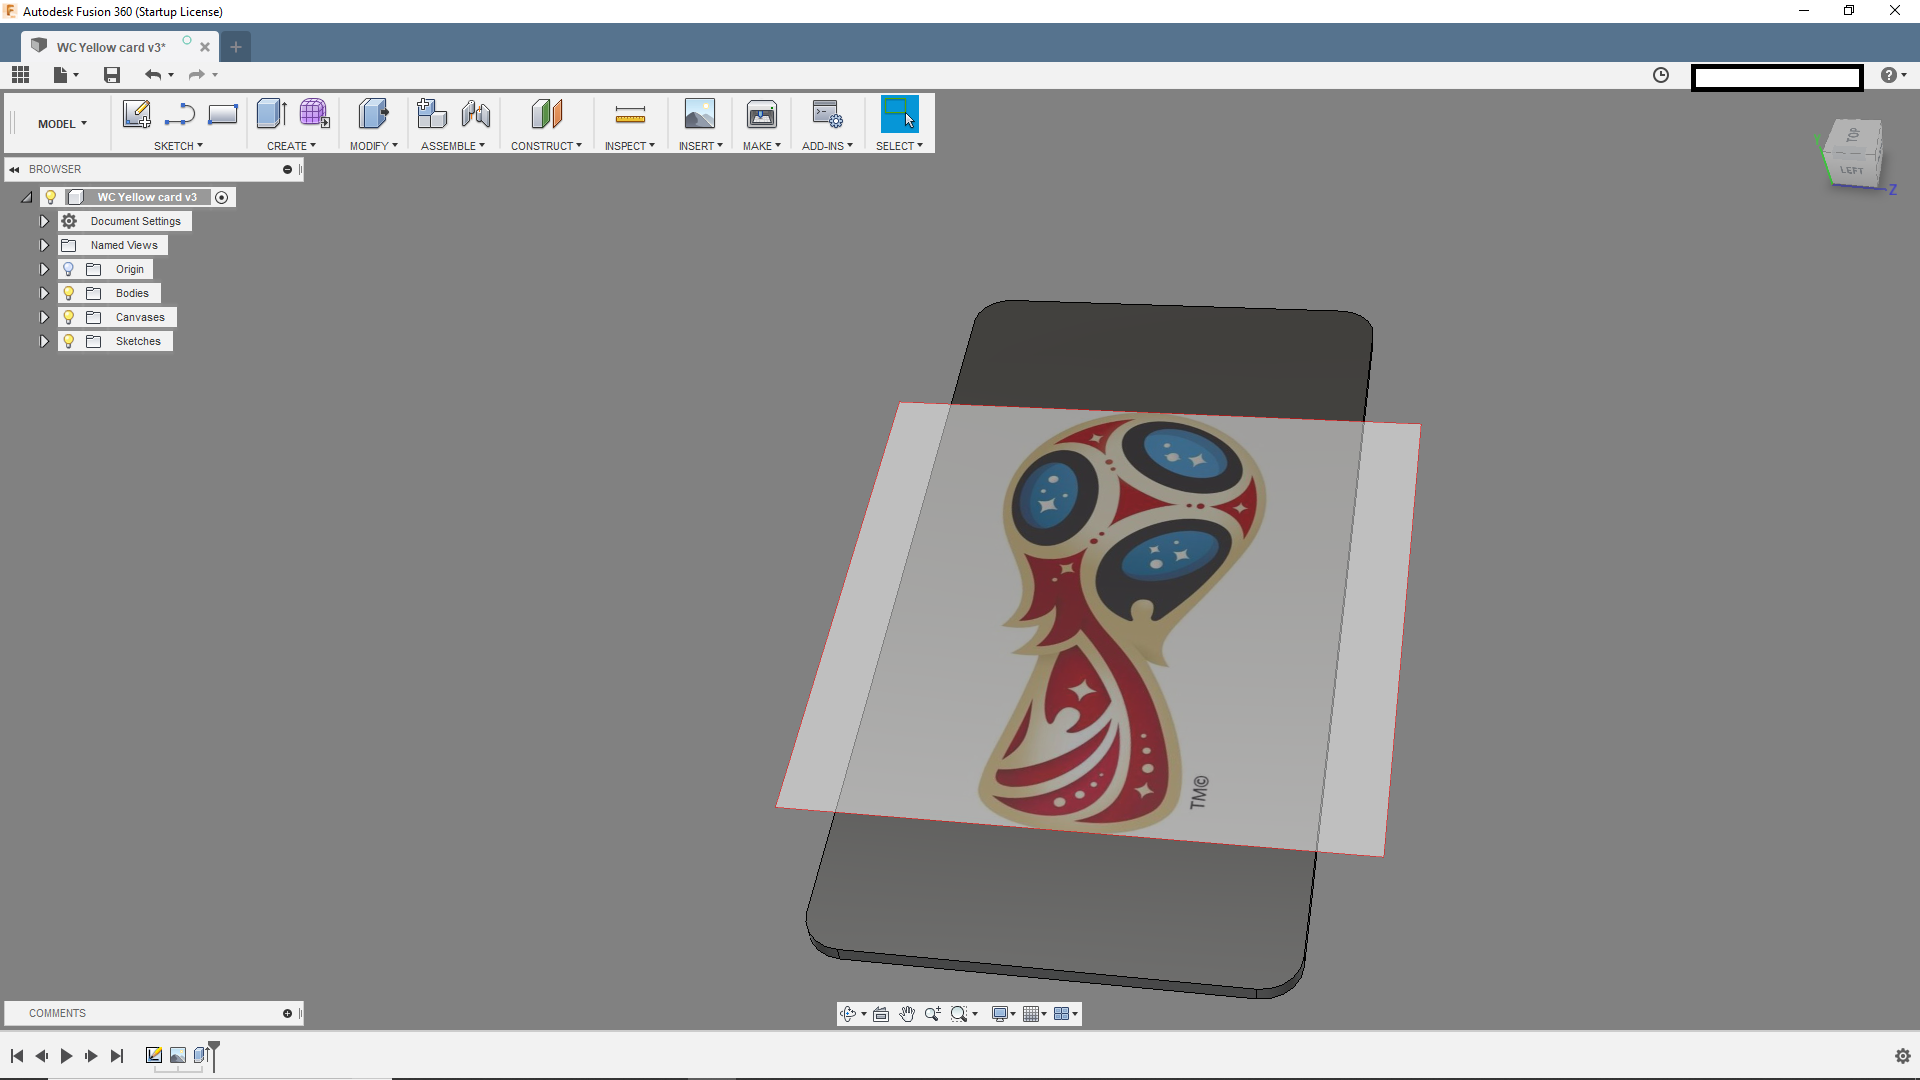Expand the Sketches folder node

click(44, 341)
